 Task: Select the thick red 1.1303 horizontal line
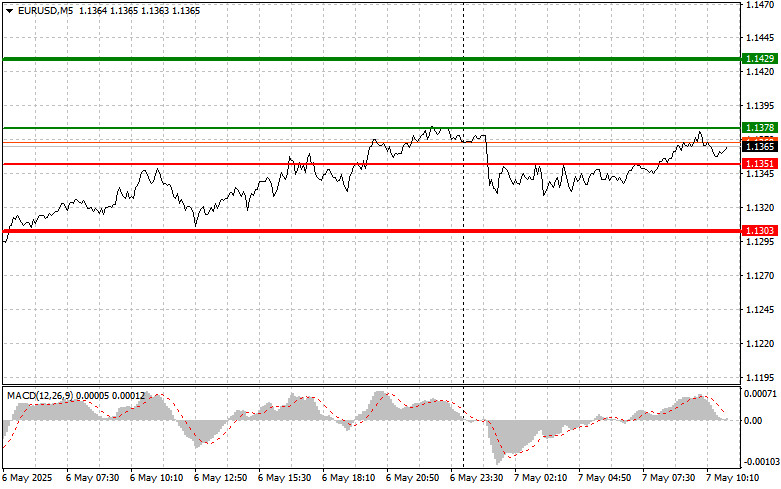(372, 231)
